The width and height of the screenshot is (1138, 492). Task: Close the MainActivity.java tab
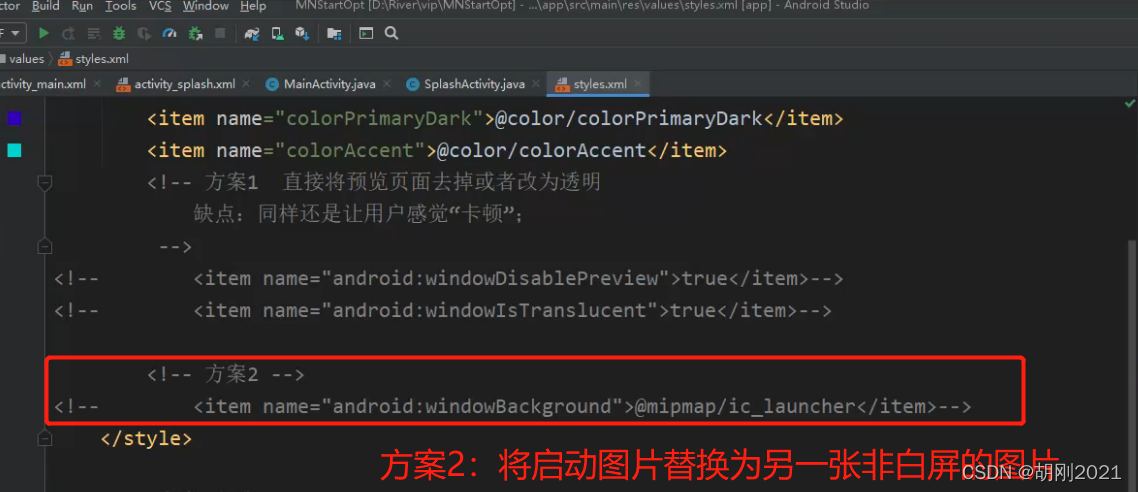tap(387, 84)
